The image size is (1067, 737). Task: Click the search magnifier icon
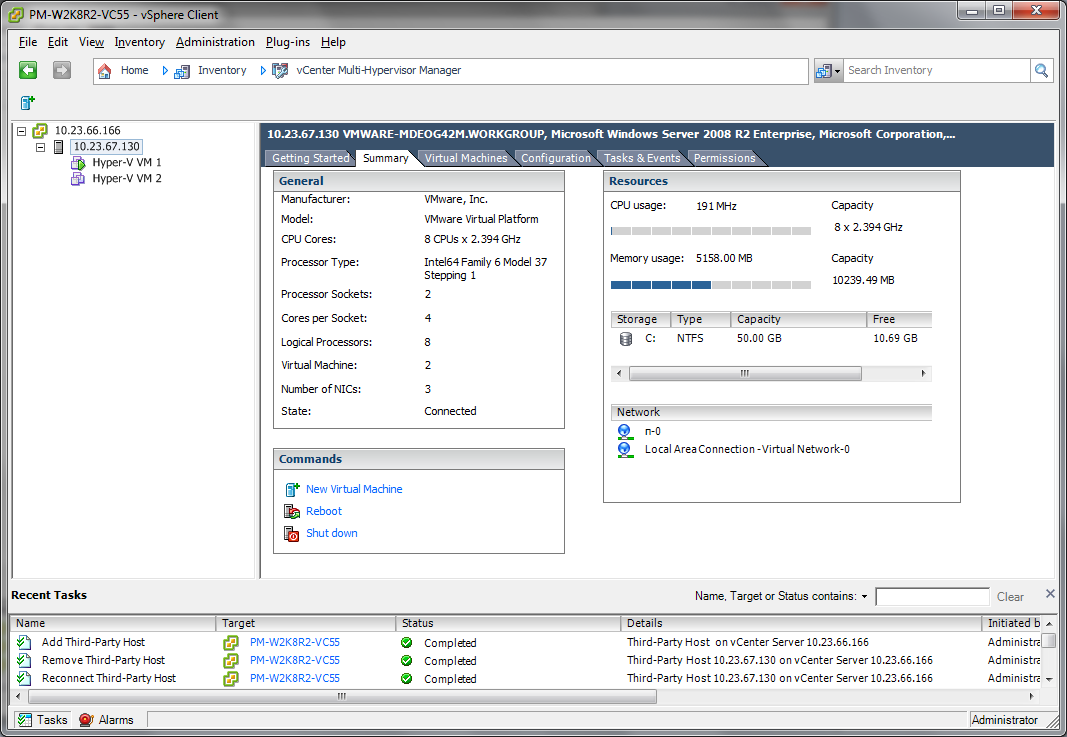pyautogui.click(x=1041, y=70)
